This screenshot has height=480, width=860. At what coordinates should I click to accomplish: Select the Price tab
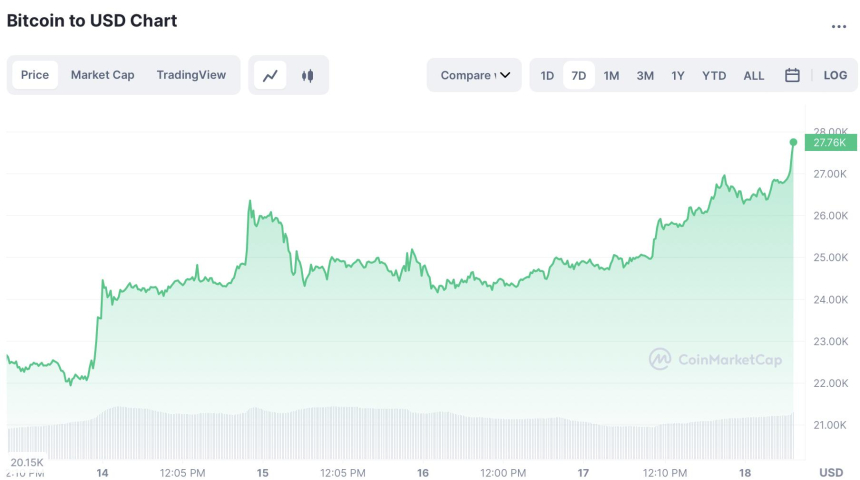[35, 75]
